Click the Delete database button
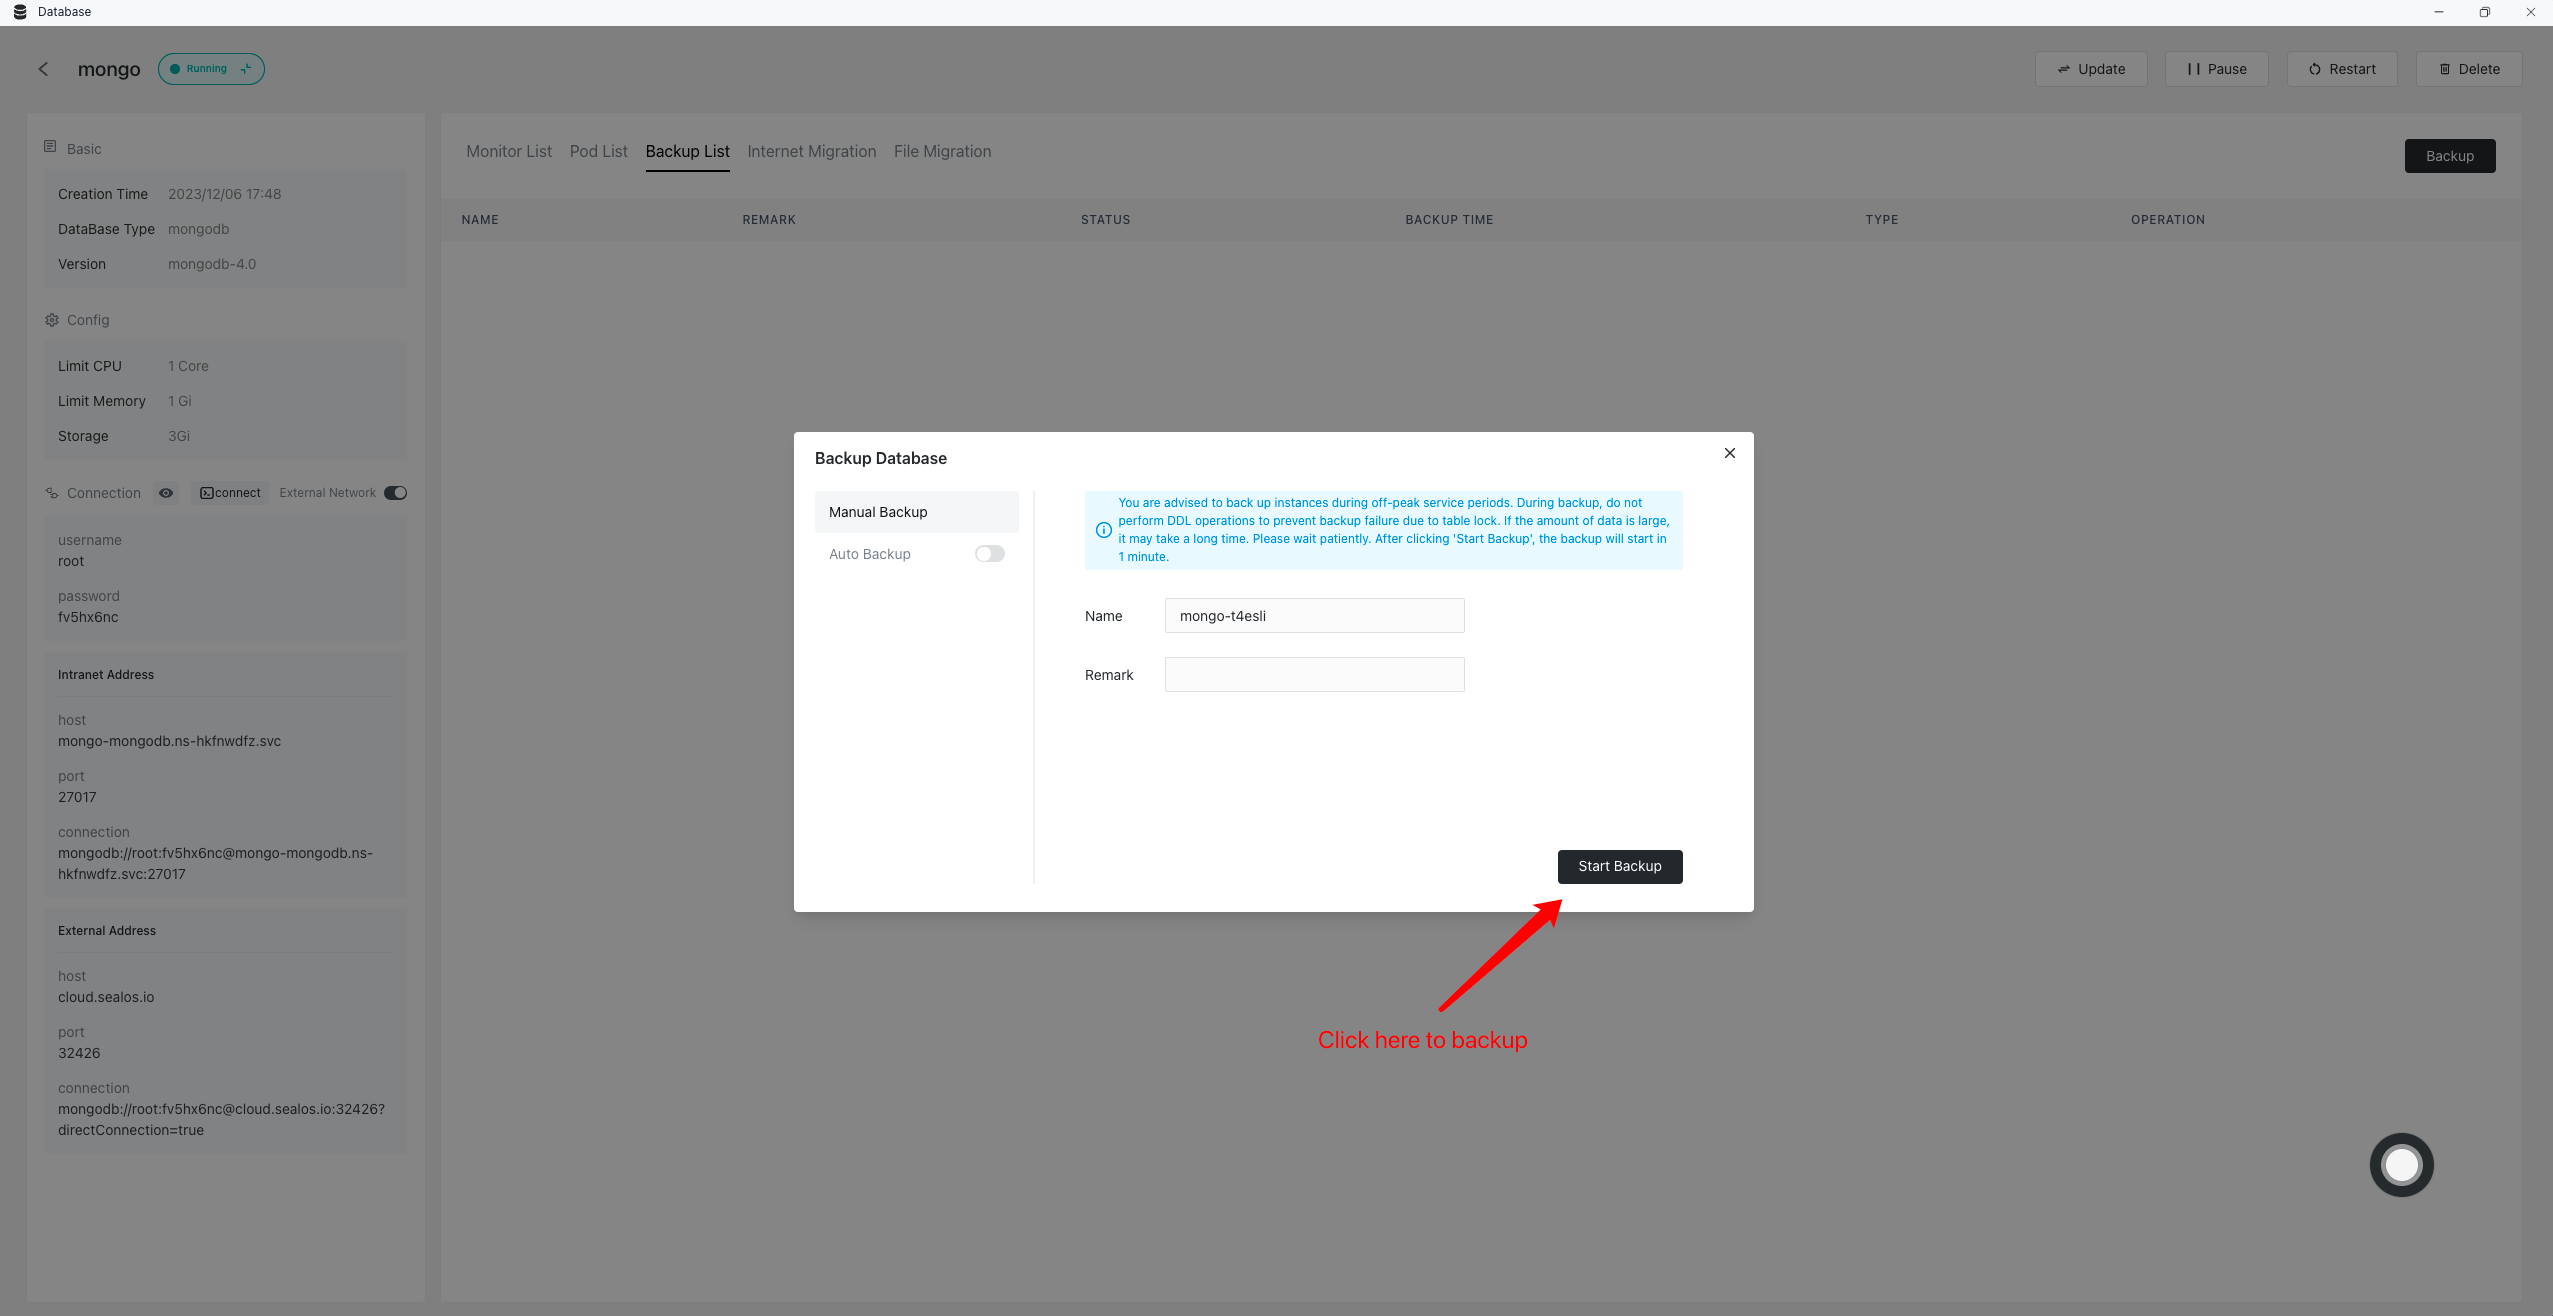Screen dimensions: 2553x1316 pos(2469,69)
